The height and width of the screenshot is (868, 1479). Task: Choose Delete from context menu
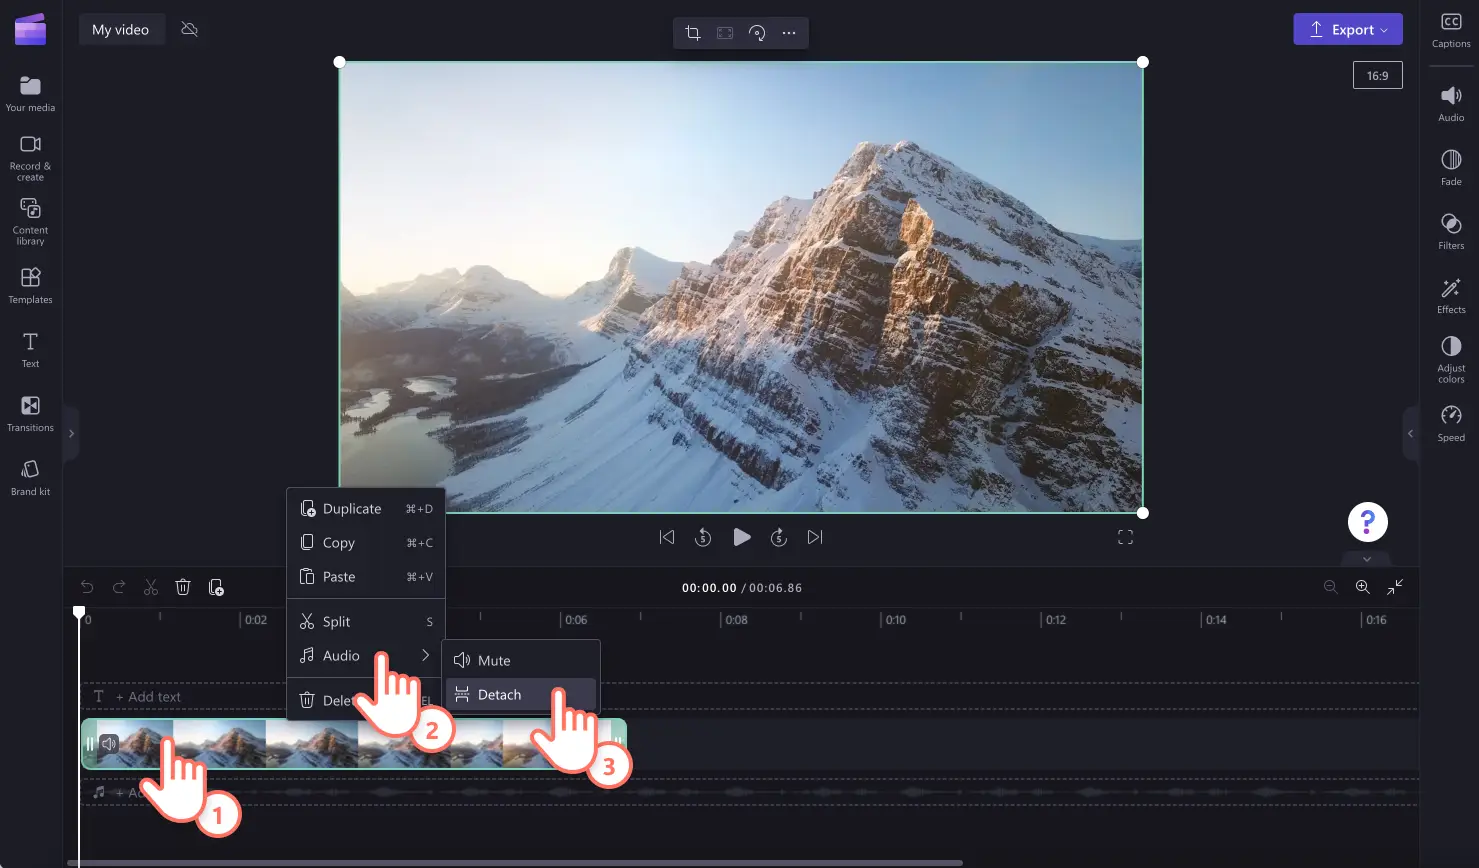coord(366,700)
